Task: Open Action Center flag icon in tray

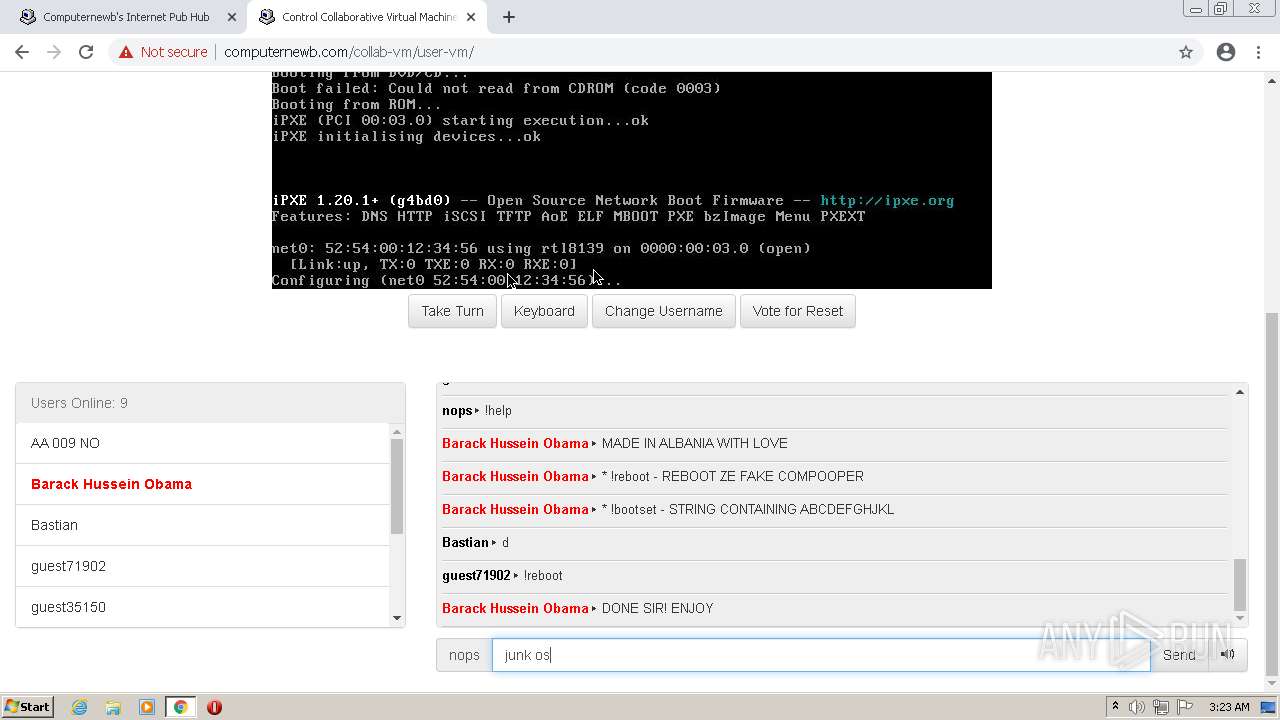Action: pyautogui.click(x=1184, y=707)
